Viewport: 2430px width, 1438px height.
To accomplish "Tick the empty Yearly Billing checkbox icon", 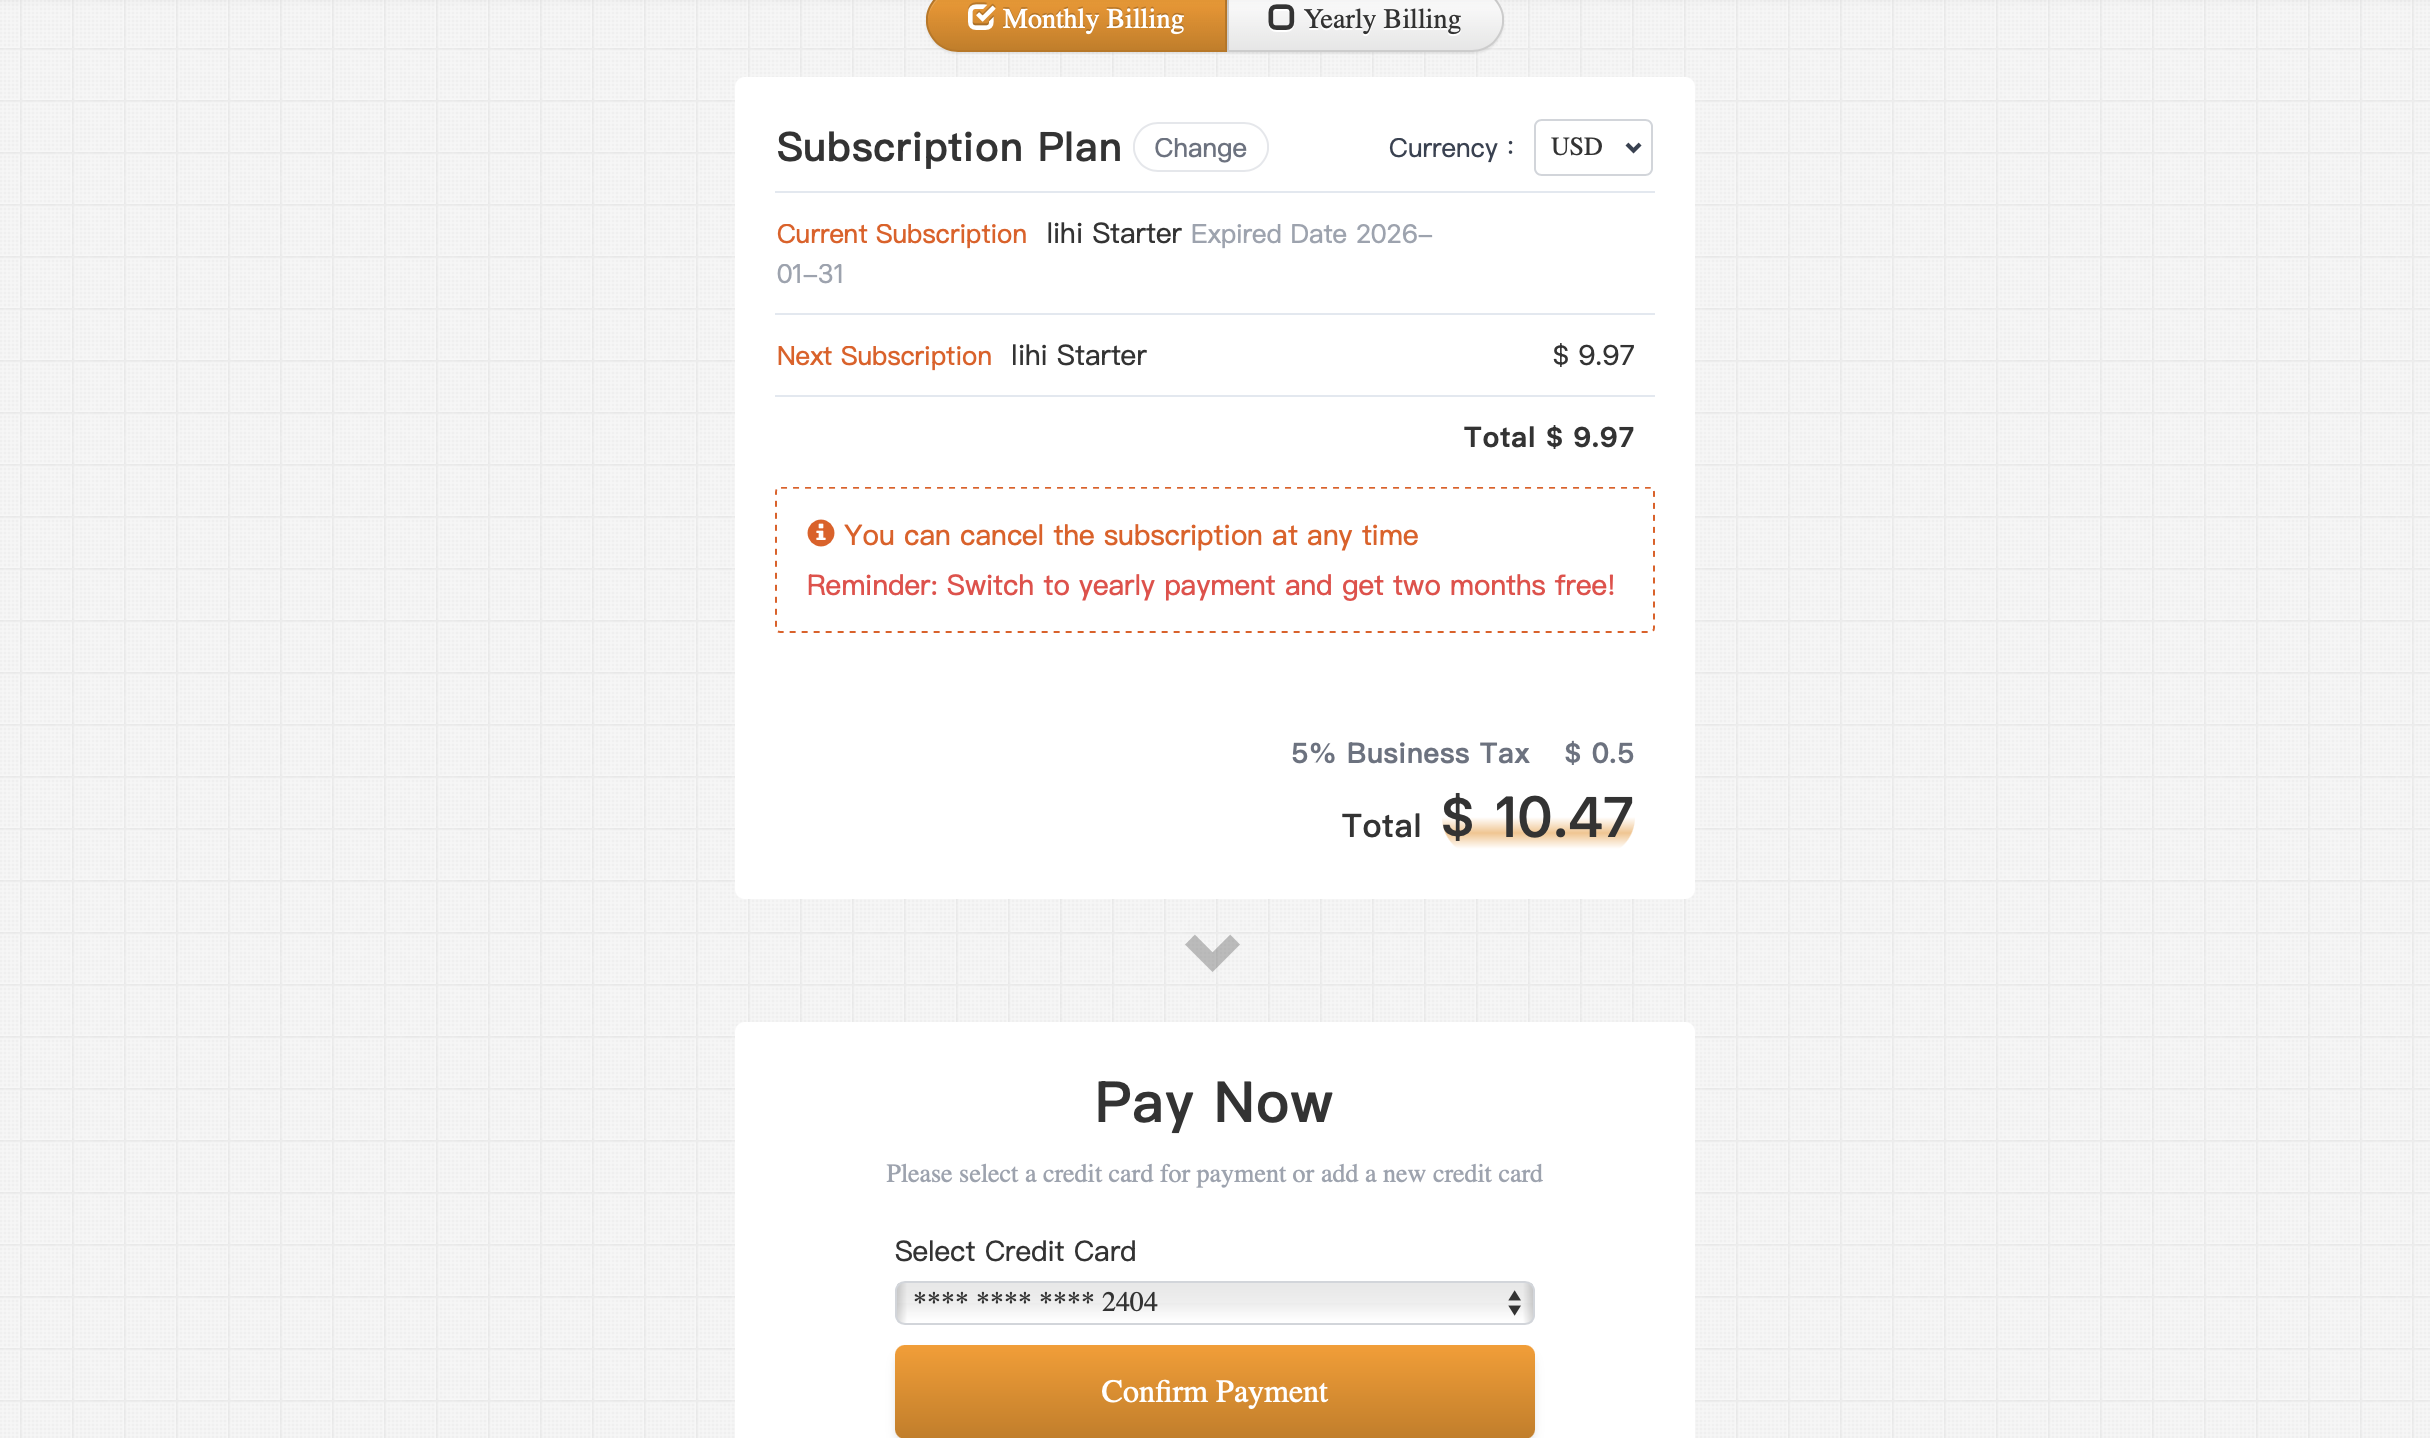I will (1280, 18).
